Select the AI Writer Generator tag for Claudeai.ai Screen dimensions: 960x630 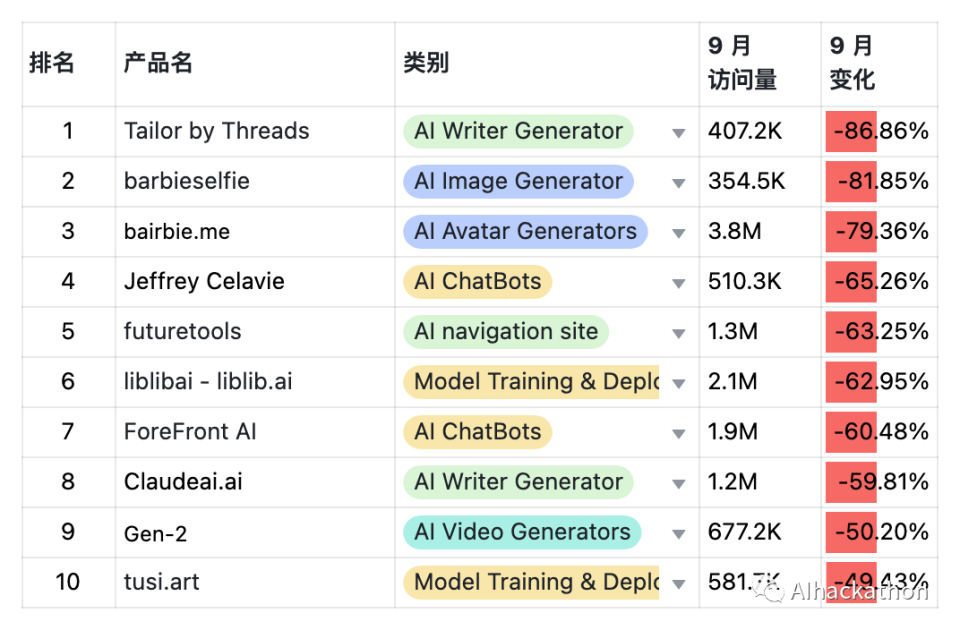click(x=518, y=482)
